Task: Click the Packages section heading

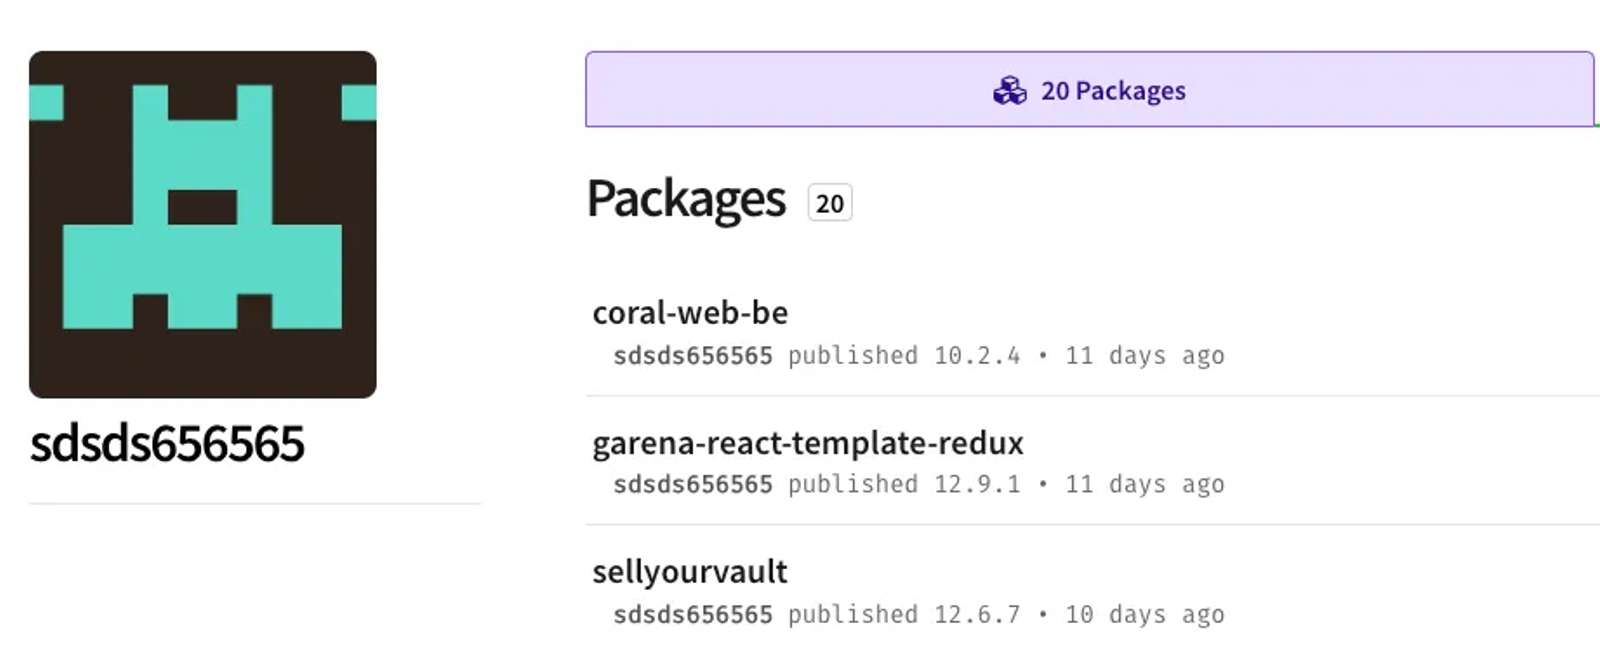Action: pos(686,199)
